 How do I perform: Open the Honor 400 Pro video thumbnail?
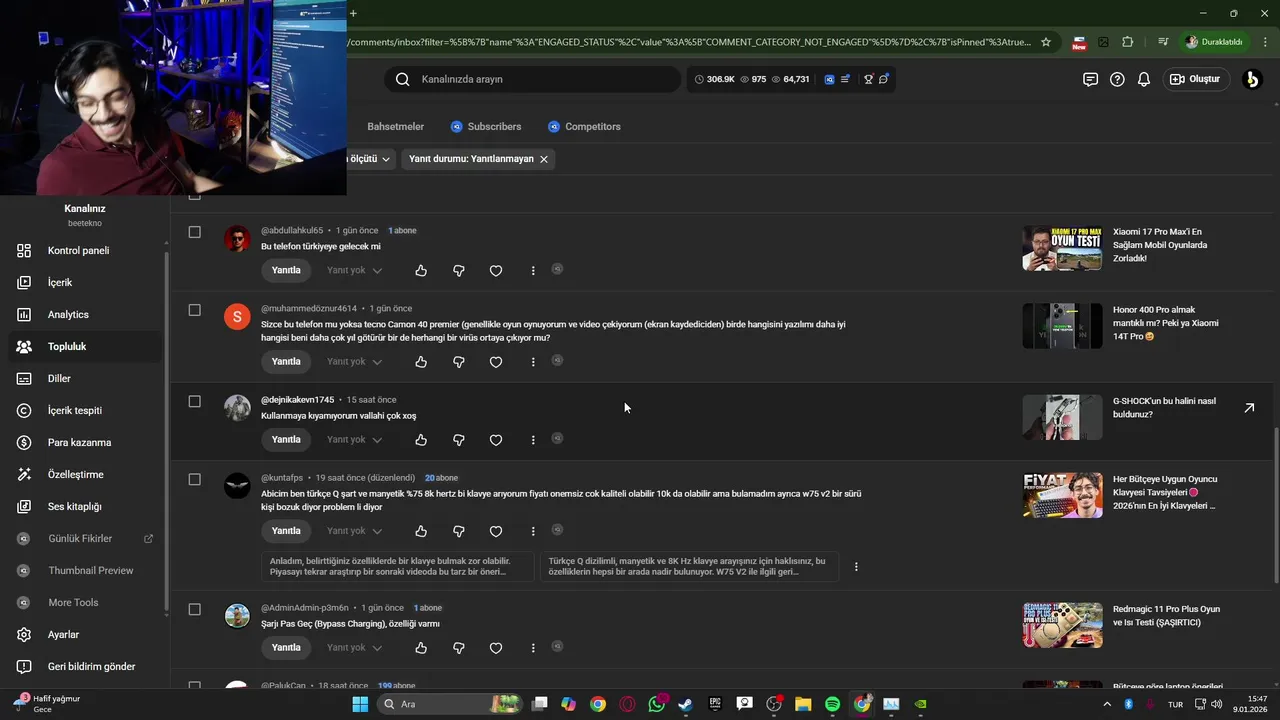tap(1062, 326)
